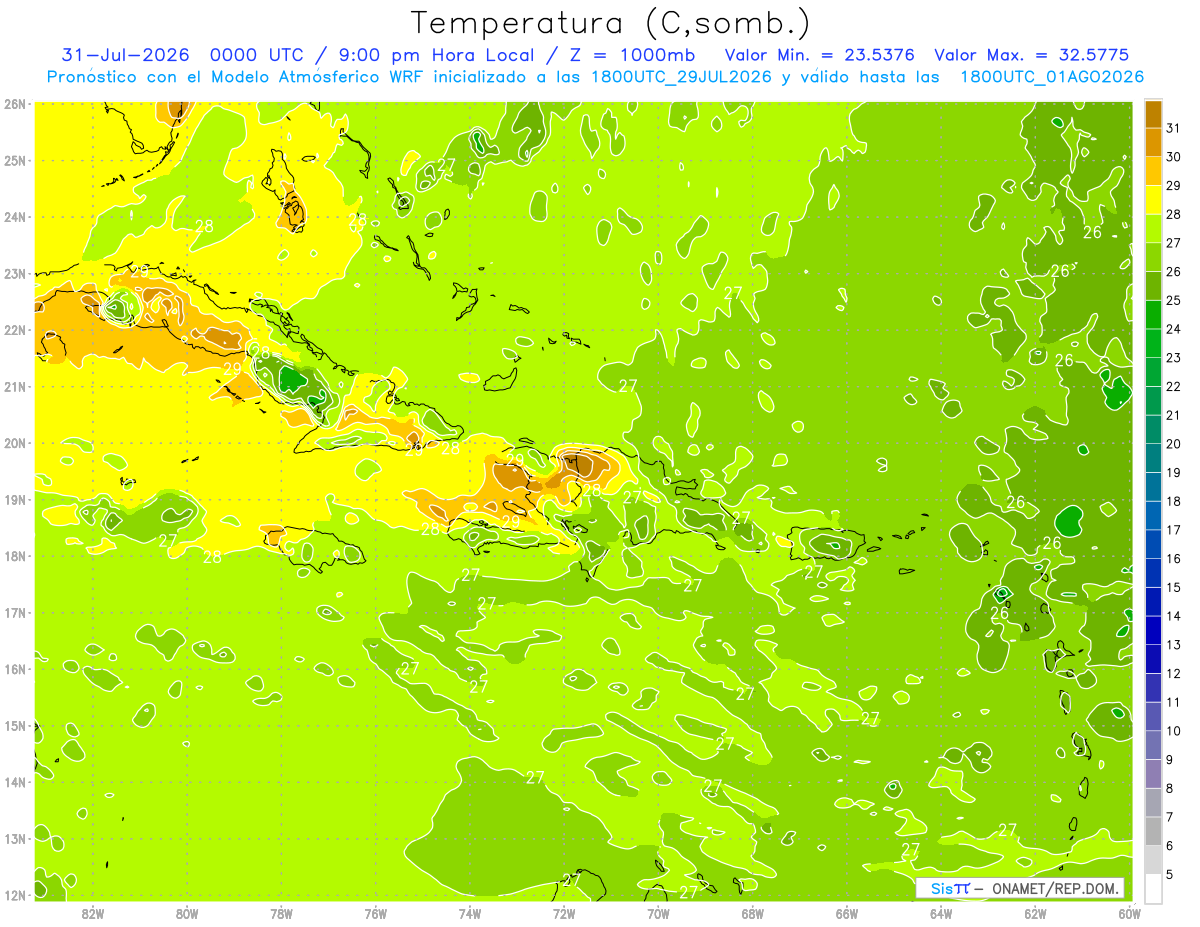Click latitude axis label '12N'
This screenshot has height=927, width=1200.
click(x=15, y=895)
